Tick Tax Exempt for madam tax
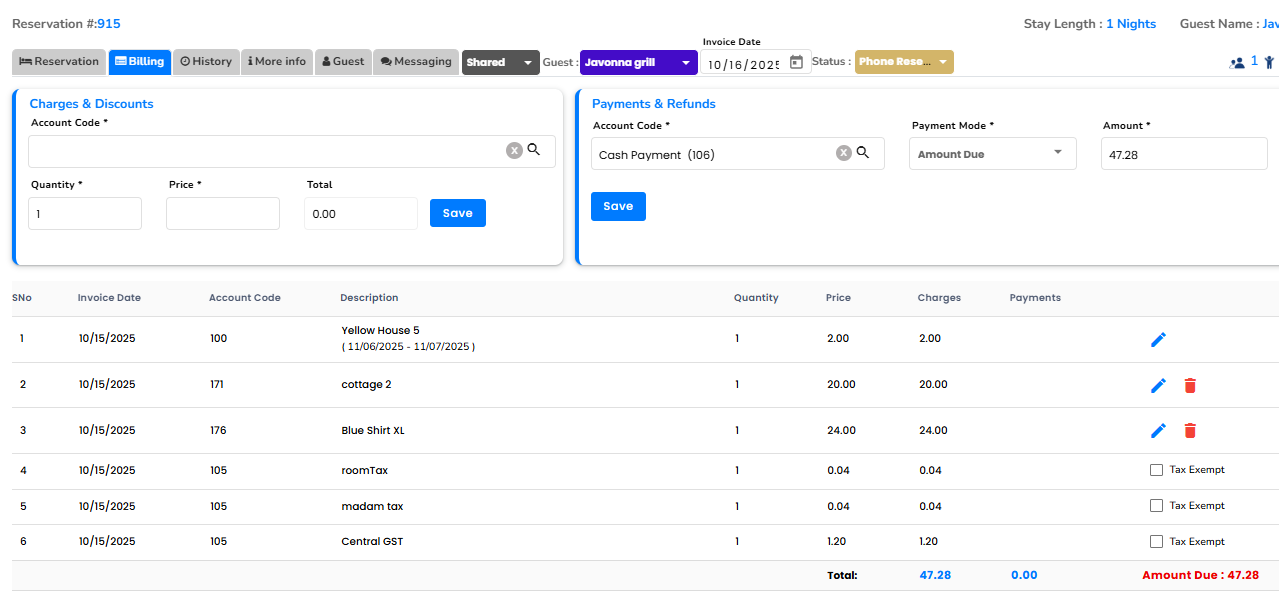 [1156, 506]
